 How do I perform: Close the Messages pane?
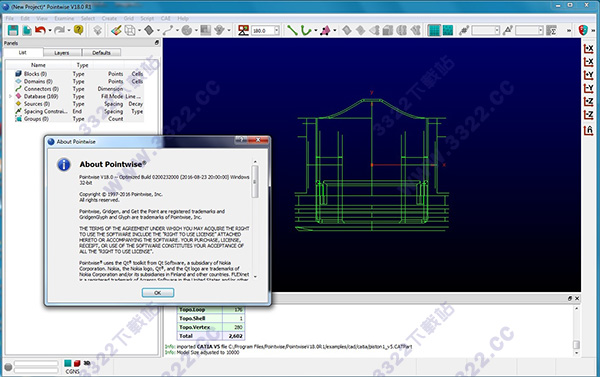pos(577,299)
